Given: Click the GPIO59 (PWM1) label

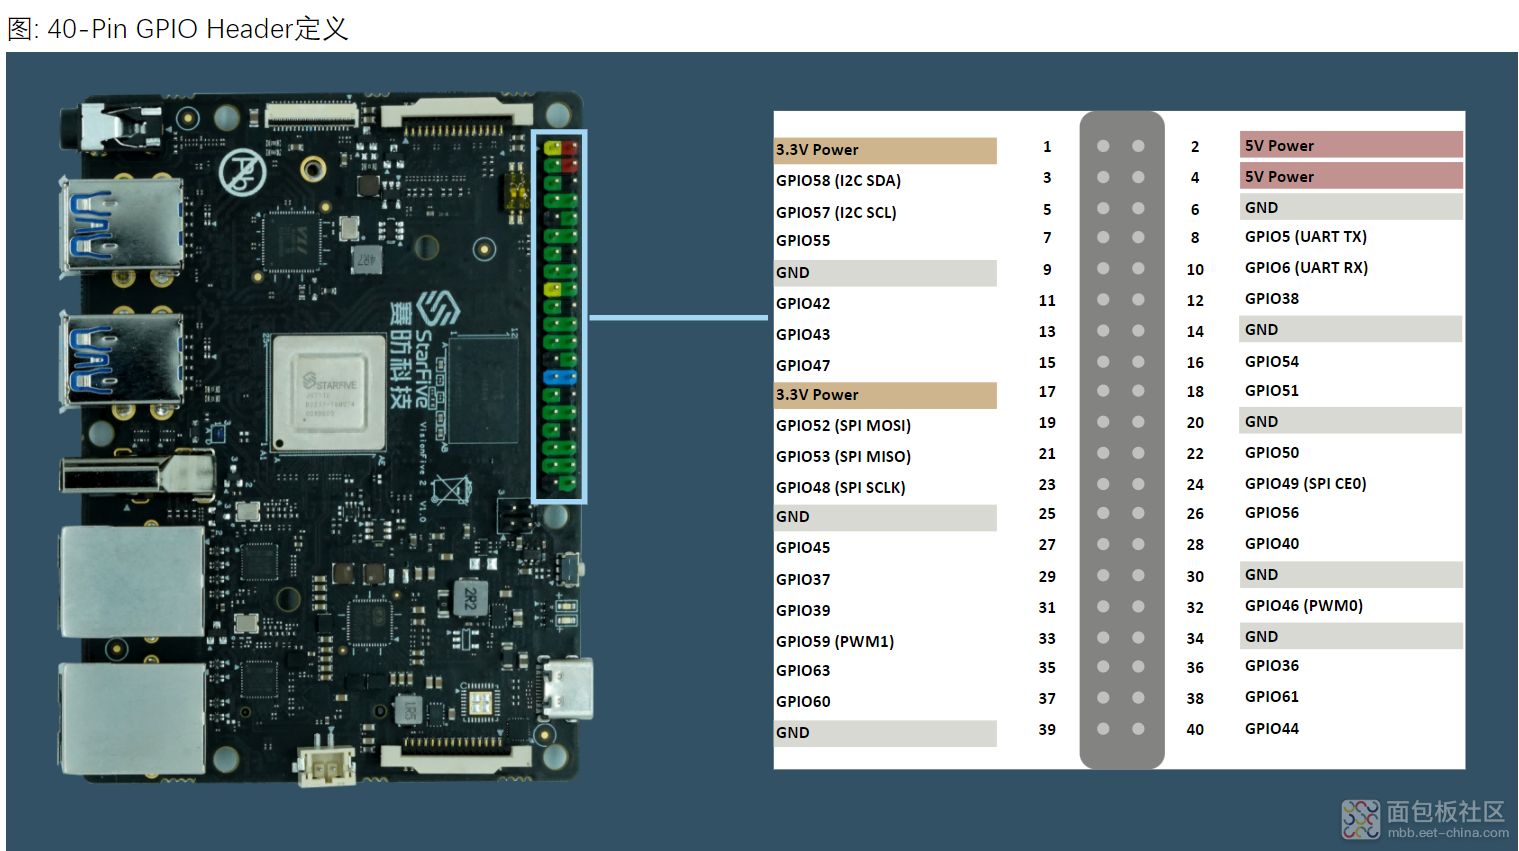Looking at the screenshot, I should click(835, 642).
